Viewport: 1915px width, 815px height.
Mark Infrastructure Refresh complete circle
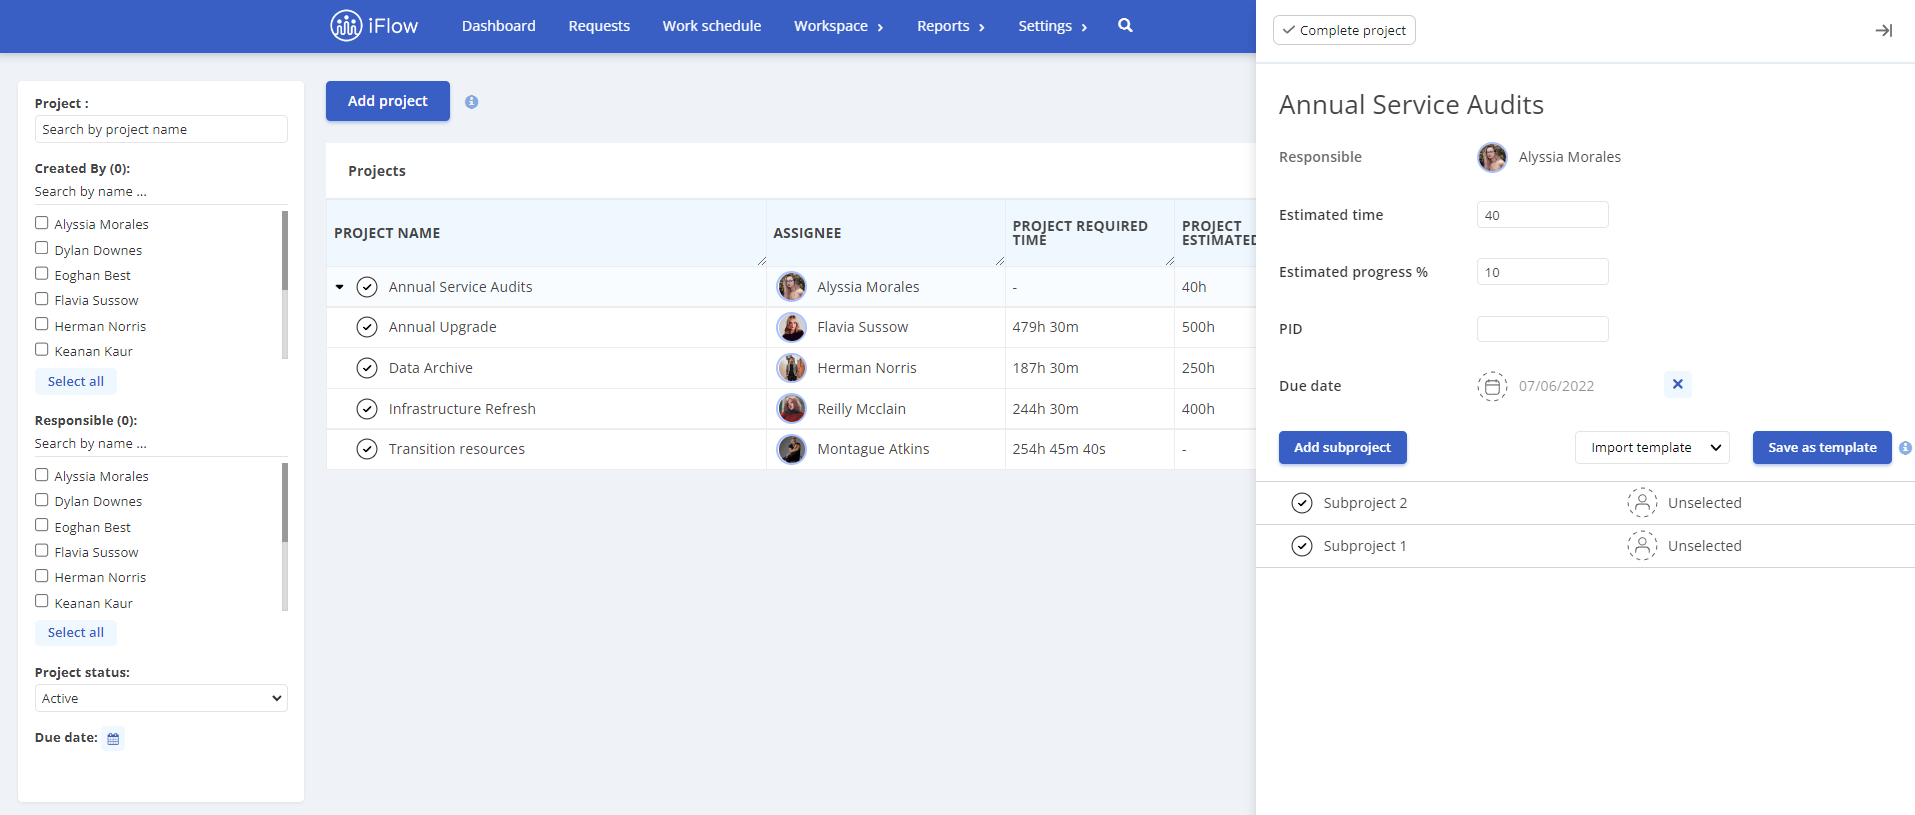[367, 409]
